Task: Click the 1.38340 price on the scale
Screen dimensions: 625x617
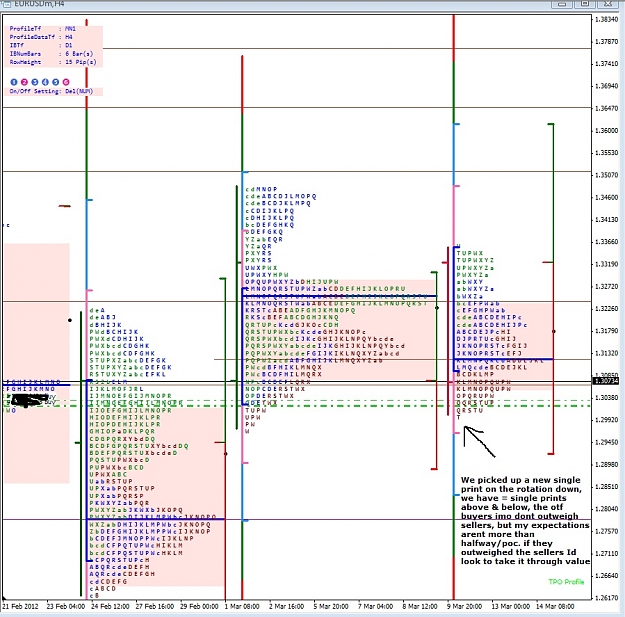Action: (607, 20)
